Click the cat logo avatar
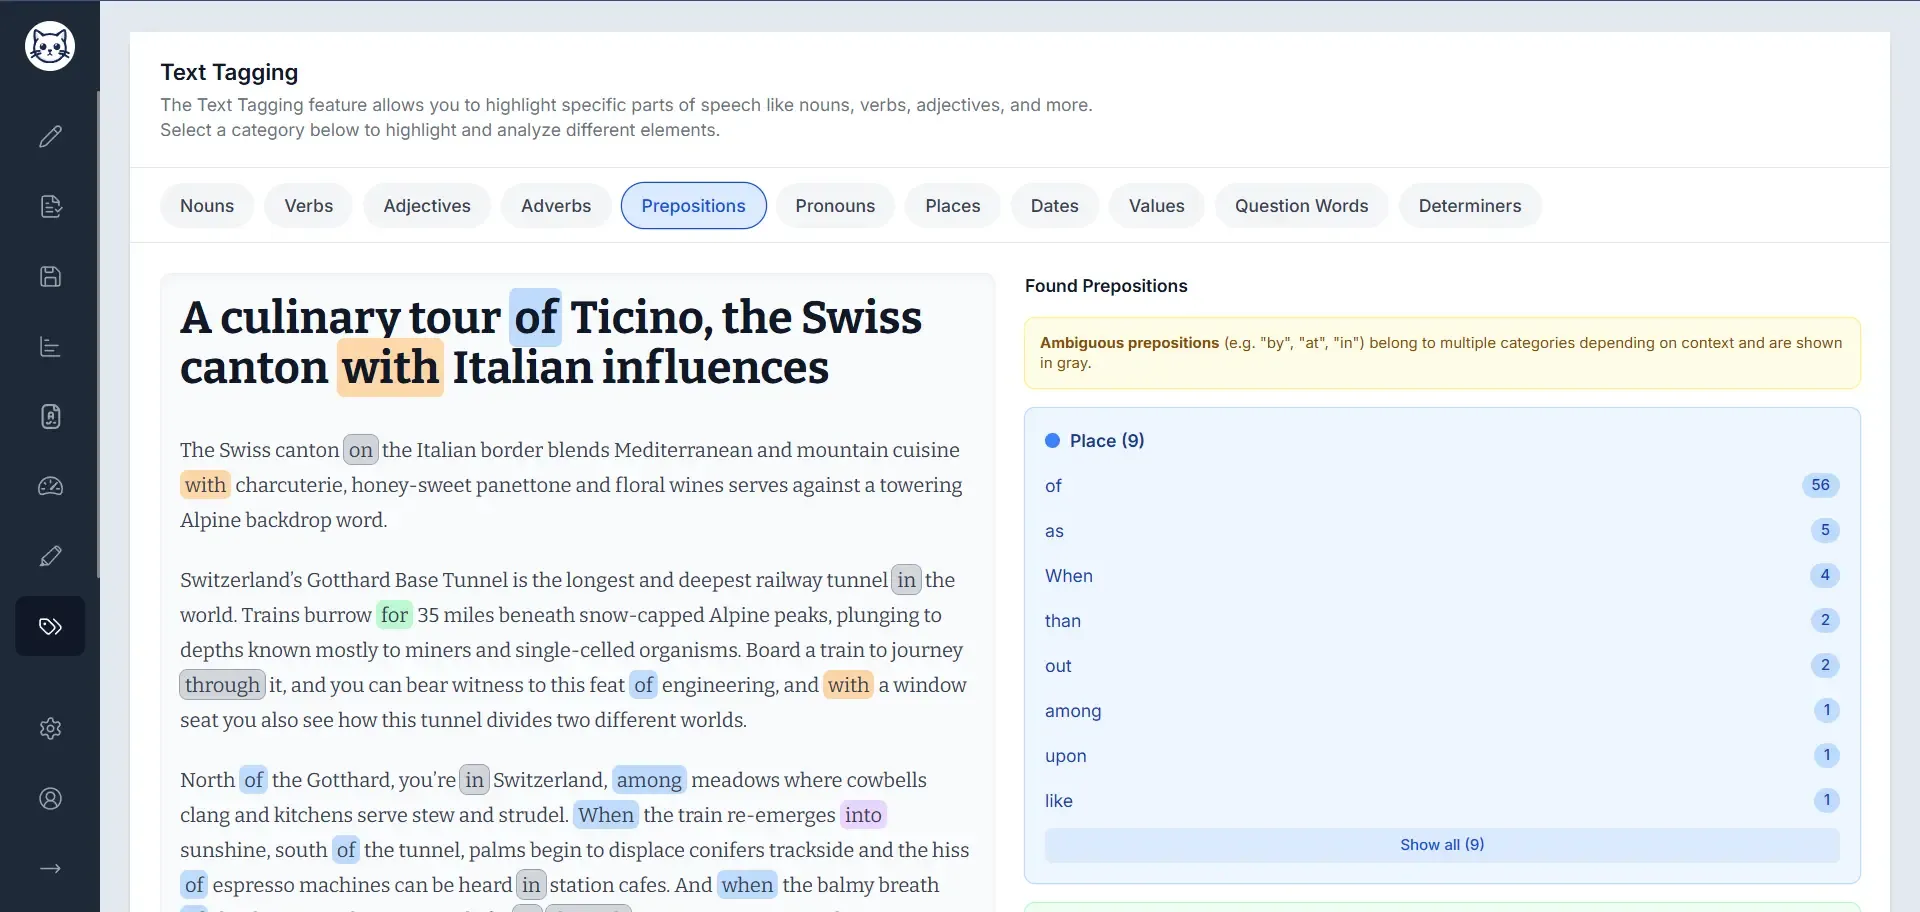Image resolution: width=1920 pixels, height=912 pixels. point(50,46)
